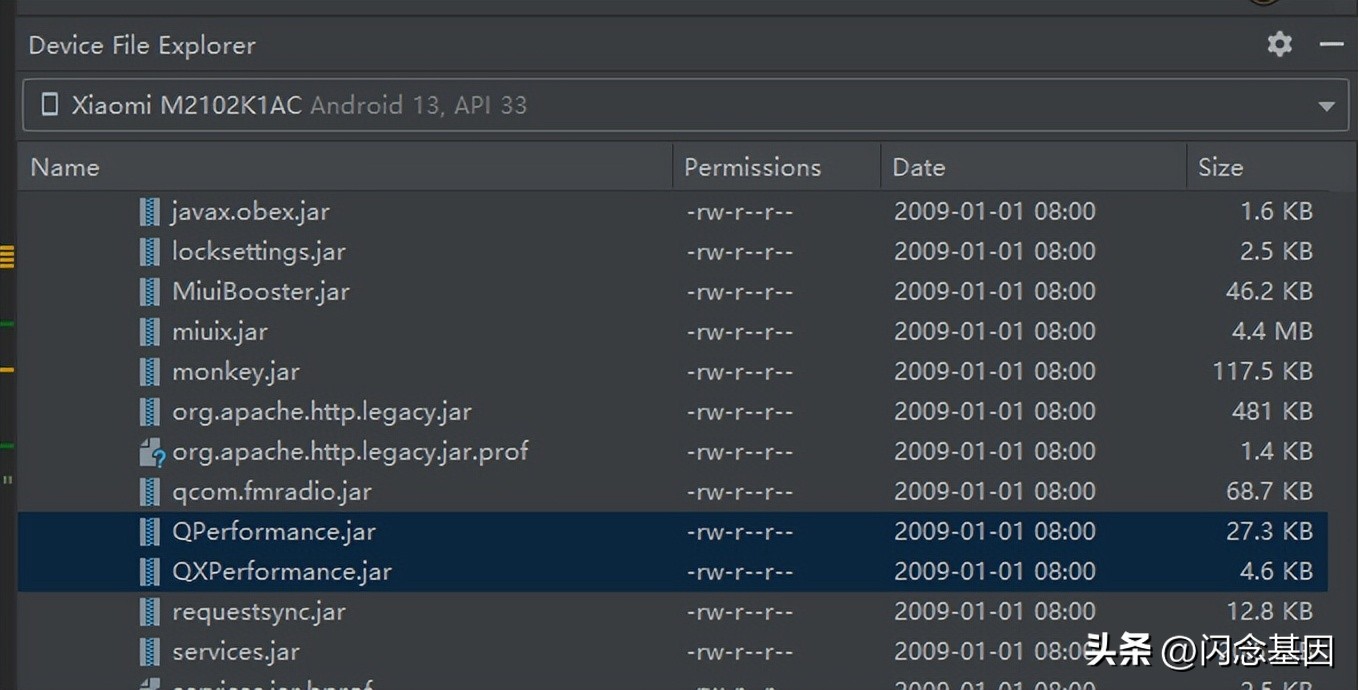
Task: Select the monkey.jar file row
Action: pyautogui.click(x=236, y=372)
